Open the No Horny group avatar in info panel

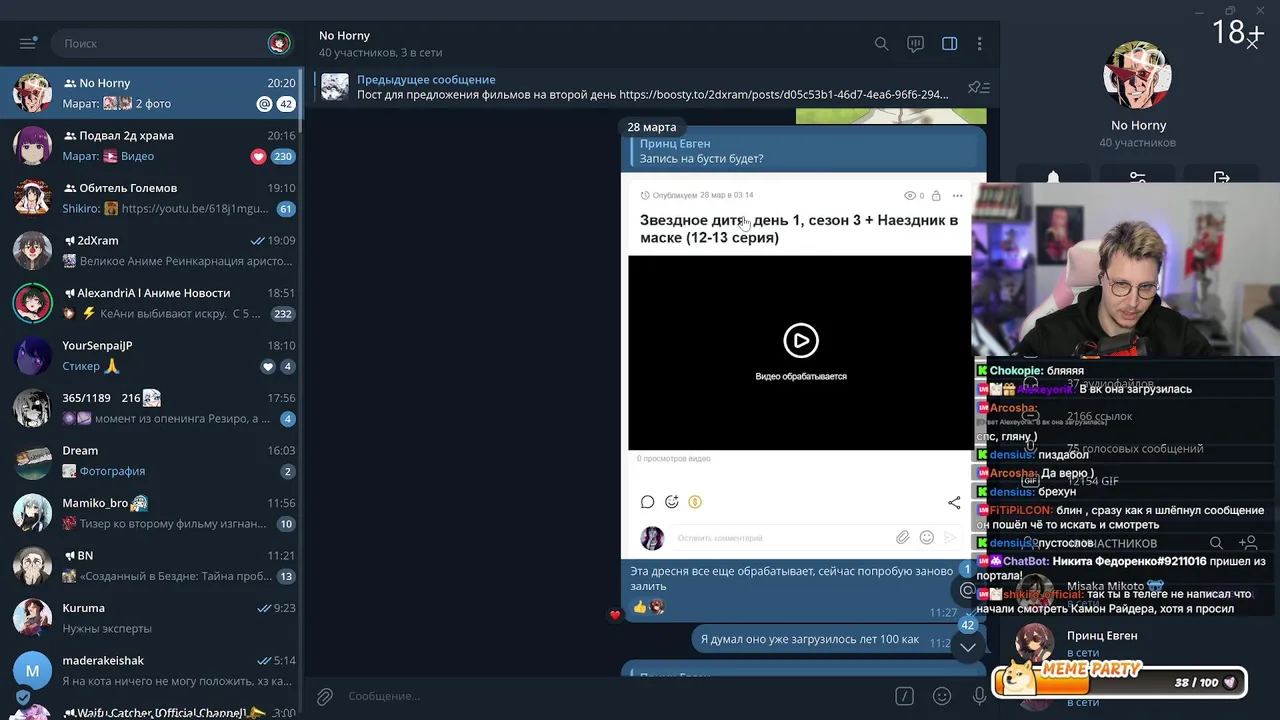point(1138,76)
